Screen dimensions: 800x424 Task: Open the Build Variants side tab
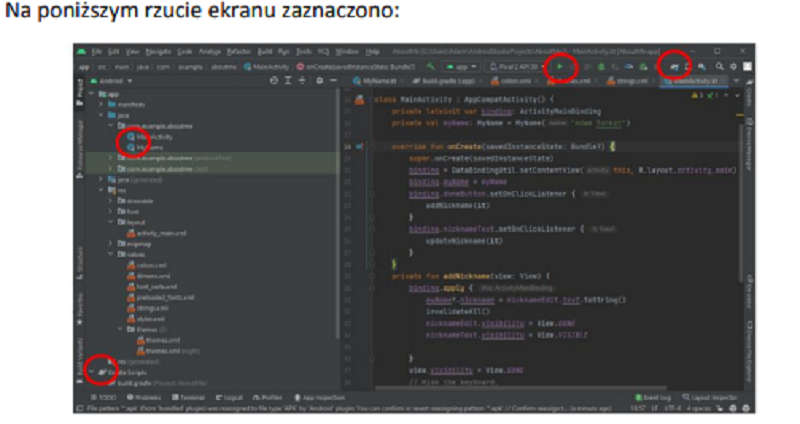(x=80, y=360)
